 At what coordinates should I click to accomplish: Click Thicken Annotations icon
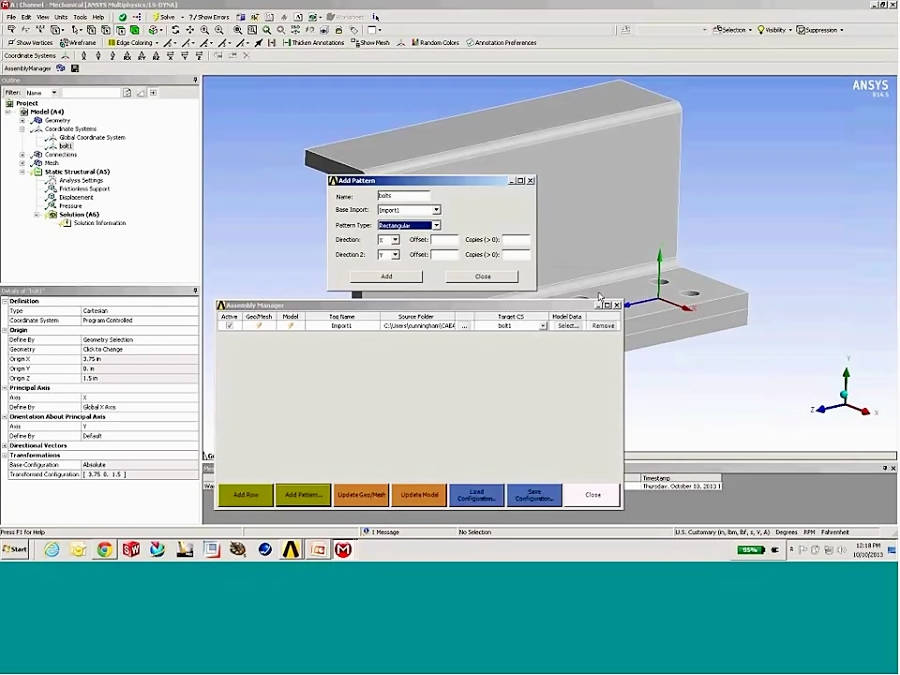tap(286, 42)
